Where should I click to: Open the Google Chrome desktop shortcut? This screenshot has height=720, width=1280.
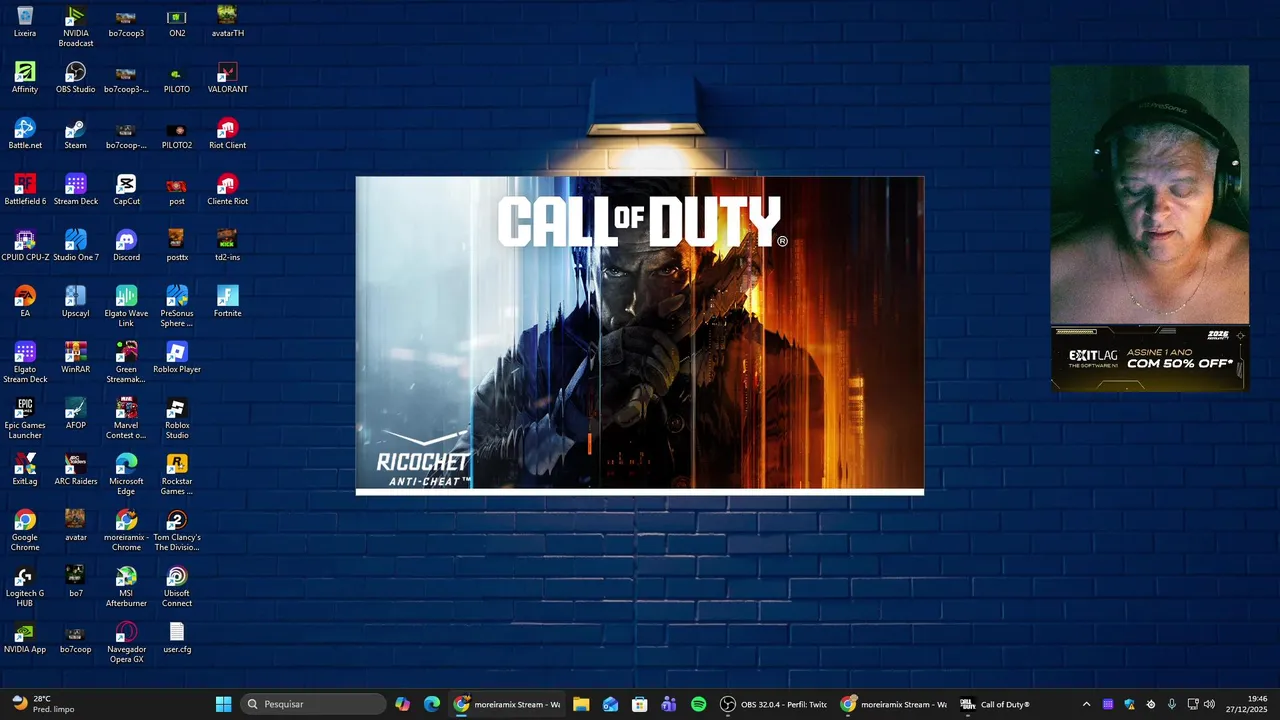25,531
